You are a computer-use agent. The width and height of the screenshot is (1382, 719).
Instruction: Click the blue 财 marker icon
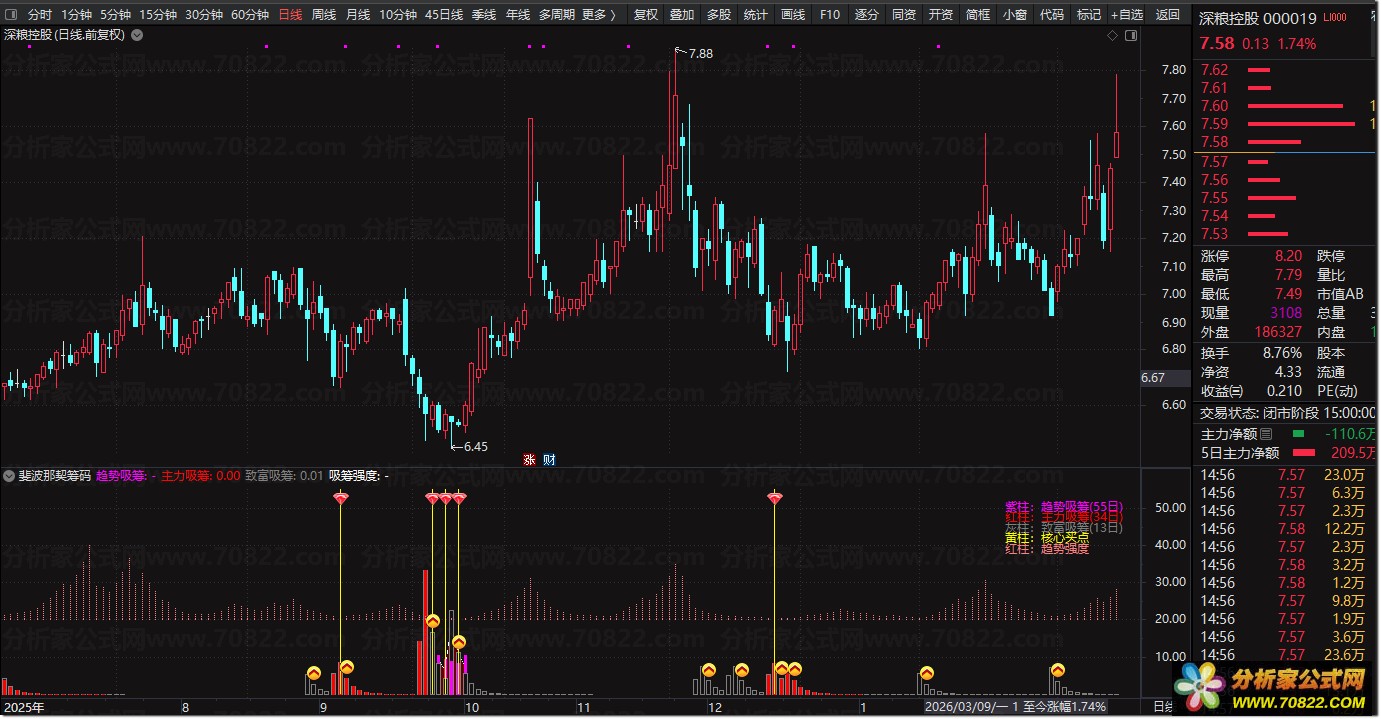pos(548,460)
